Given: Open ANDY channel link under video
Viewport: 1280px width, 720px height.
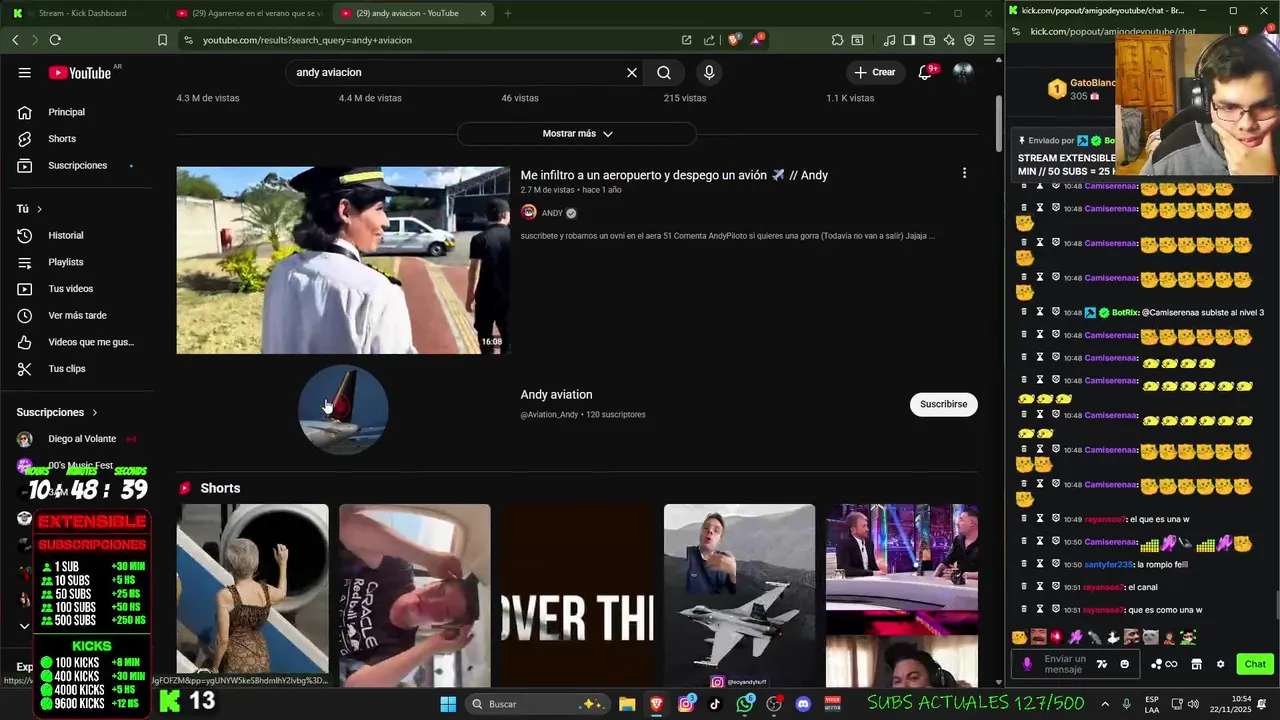Looking at the screenshot, I should pos(550,213).
